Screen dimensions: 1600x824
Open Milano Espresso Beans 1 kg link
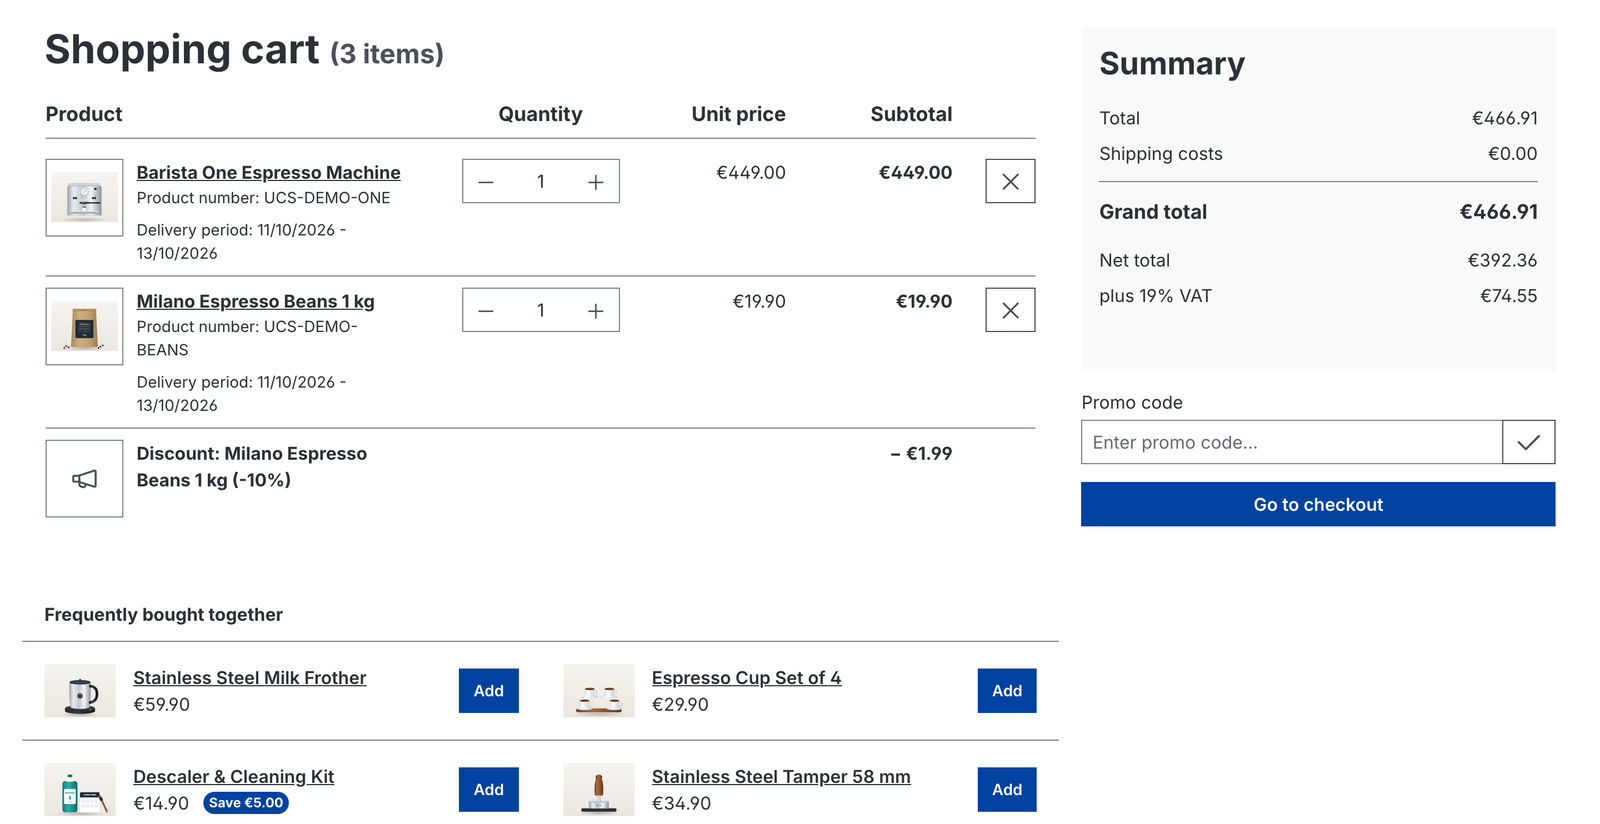[x=255, y=302]
